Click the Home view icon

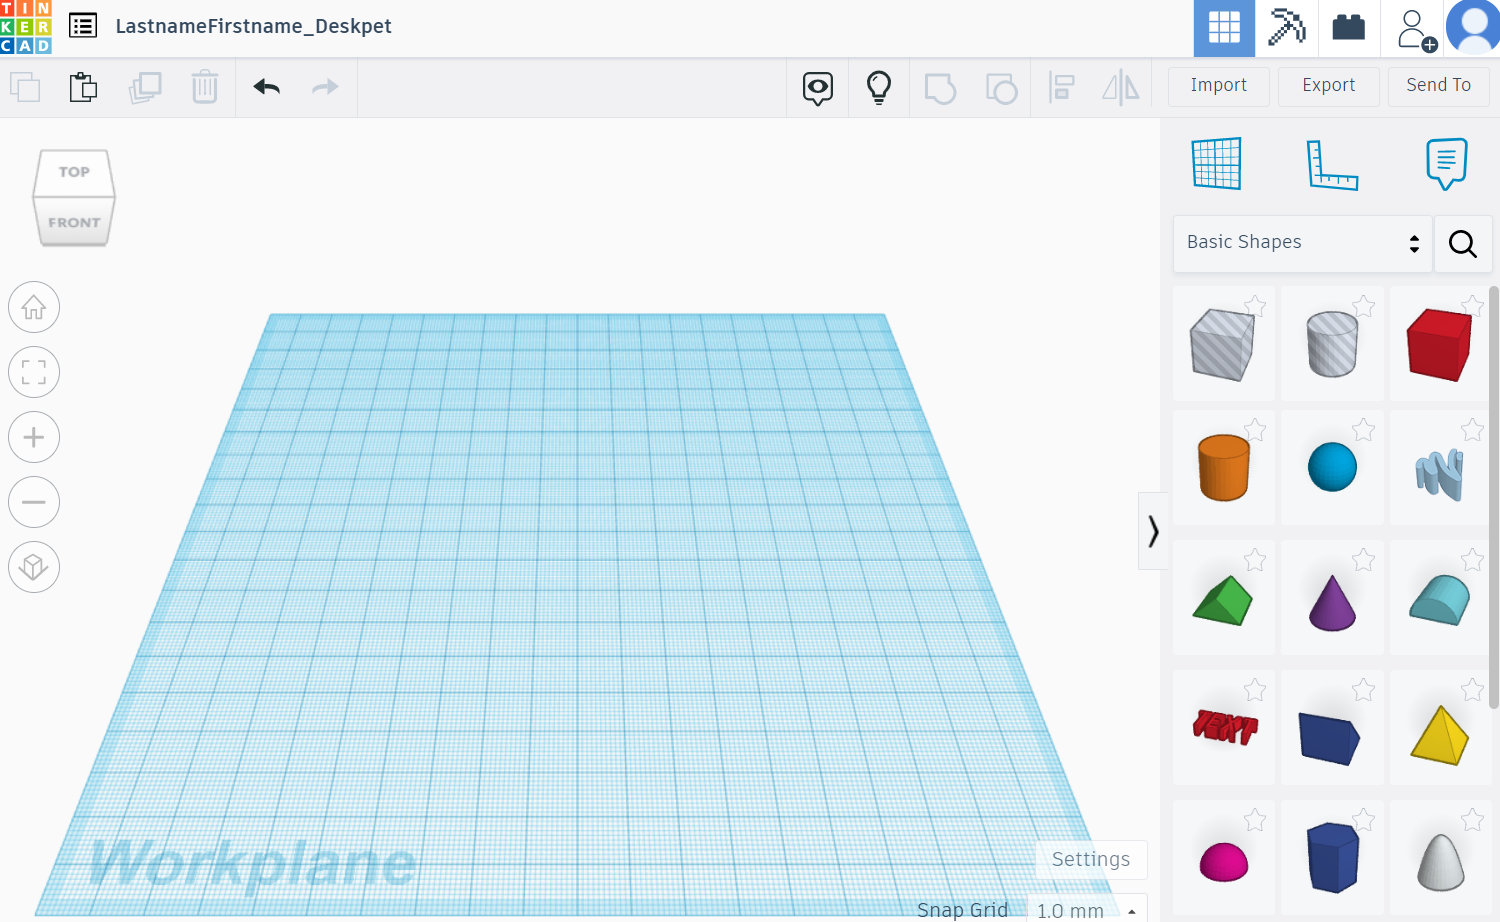33,307
